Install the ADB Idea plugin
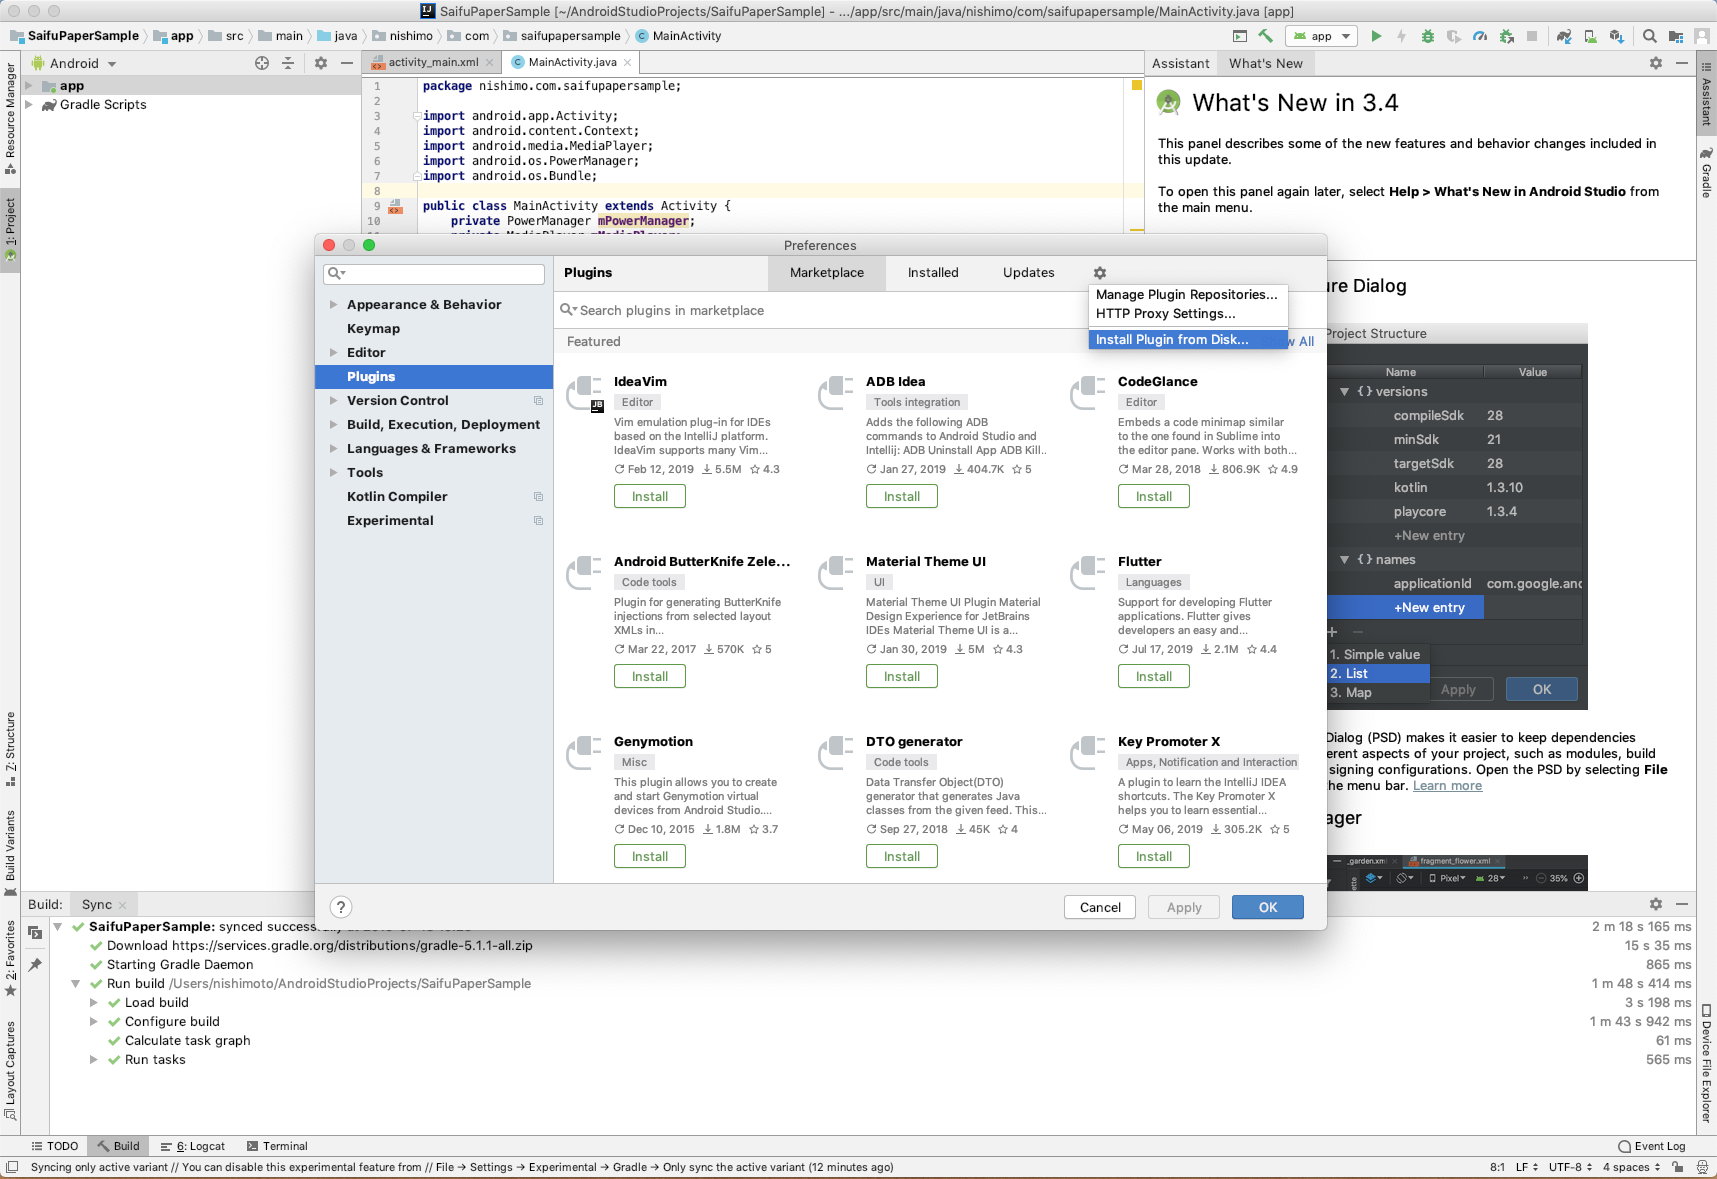The width and height of the screenshot is (1717, 1179). 902,496
